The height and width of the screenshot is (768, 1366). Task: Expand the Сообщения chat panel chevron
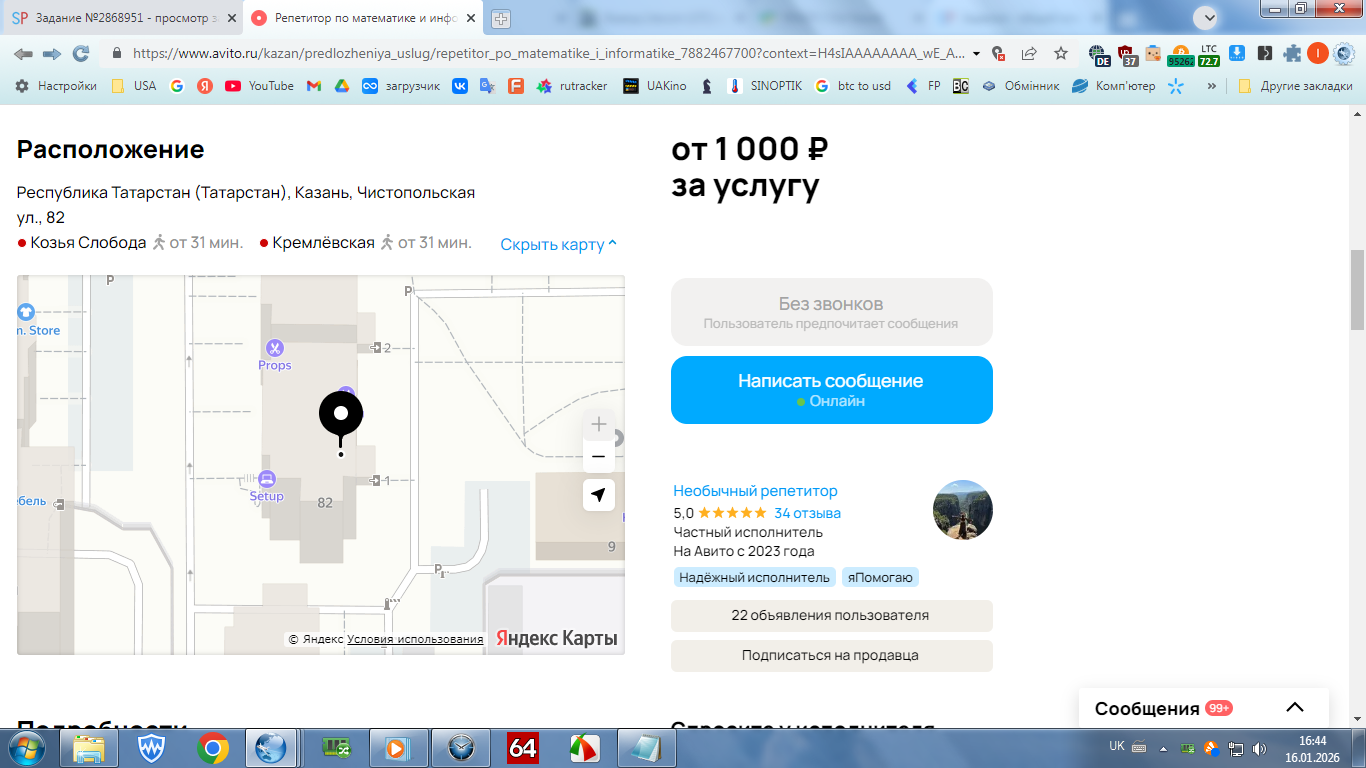(x=1295, y=707)
